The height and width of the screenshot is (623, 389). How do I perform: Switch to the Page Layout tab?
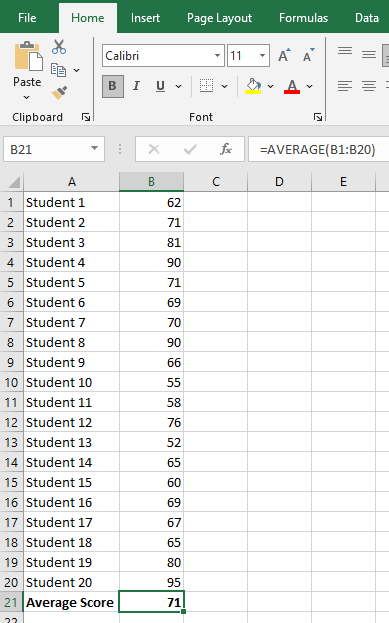[219, 18]
